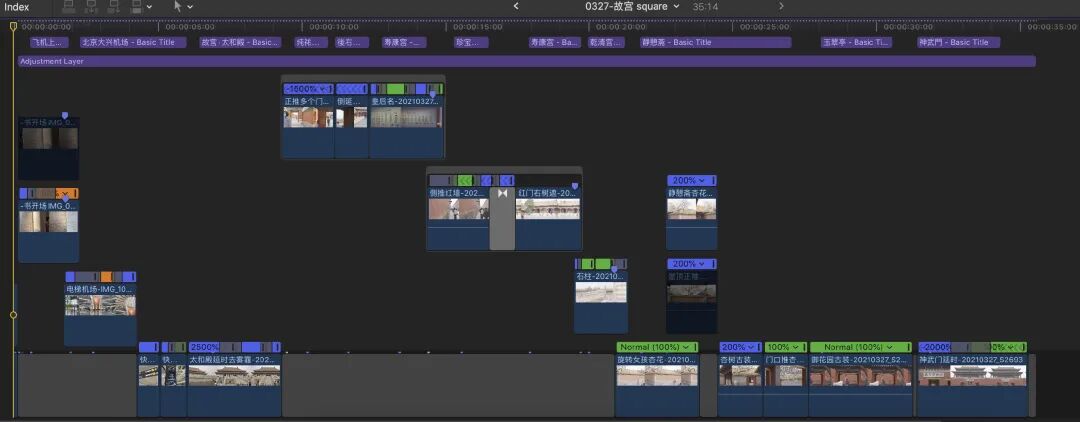Open the 200% retime menu on 杏树古装 clip
This screenshot has height=422, width=1080.
(x=740, y=347)
